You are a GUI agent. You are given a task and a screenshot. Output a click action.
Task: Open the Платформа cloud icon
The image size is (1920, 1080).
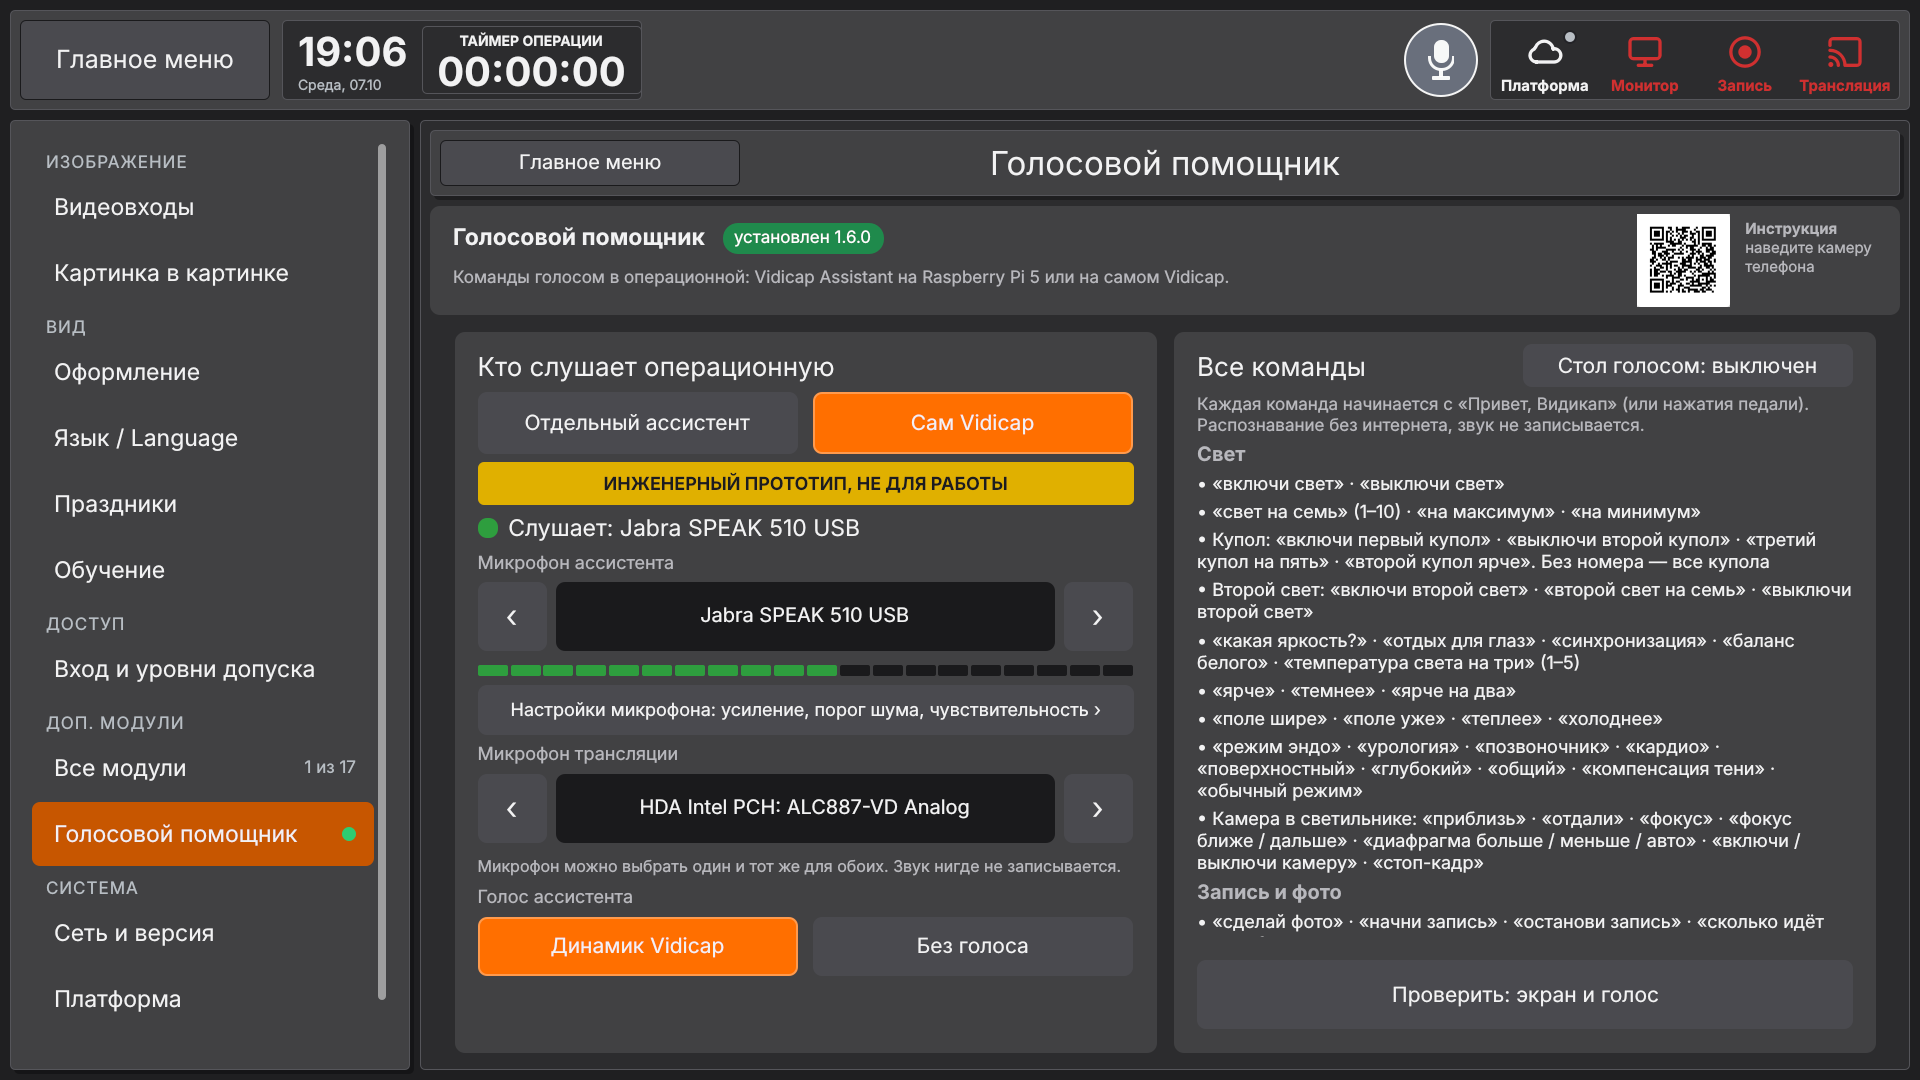(1544, 62)
